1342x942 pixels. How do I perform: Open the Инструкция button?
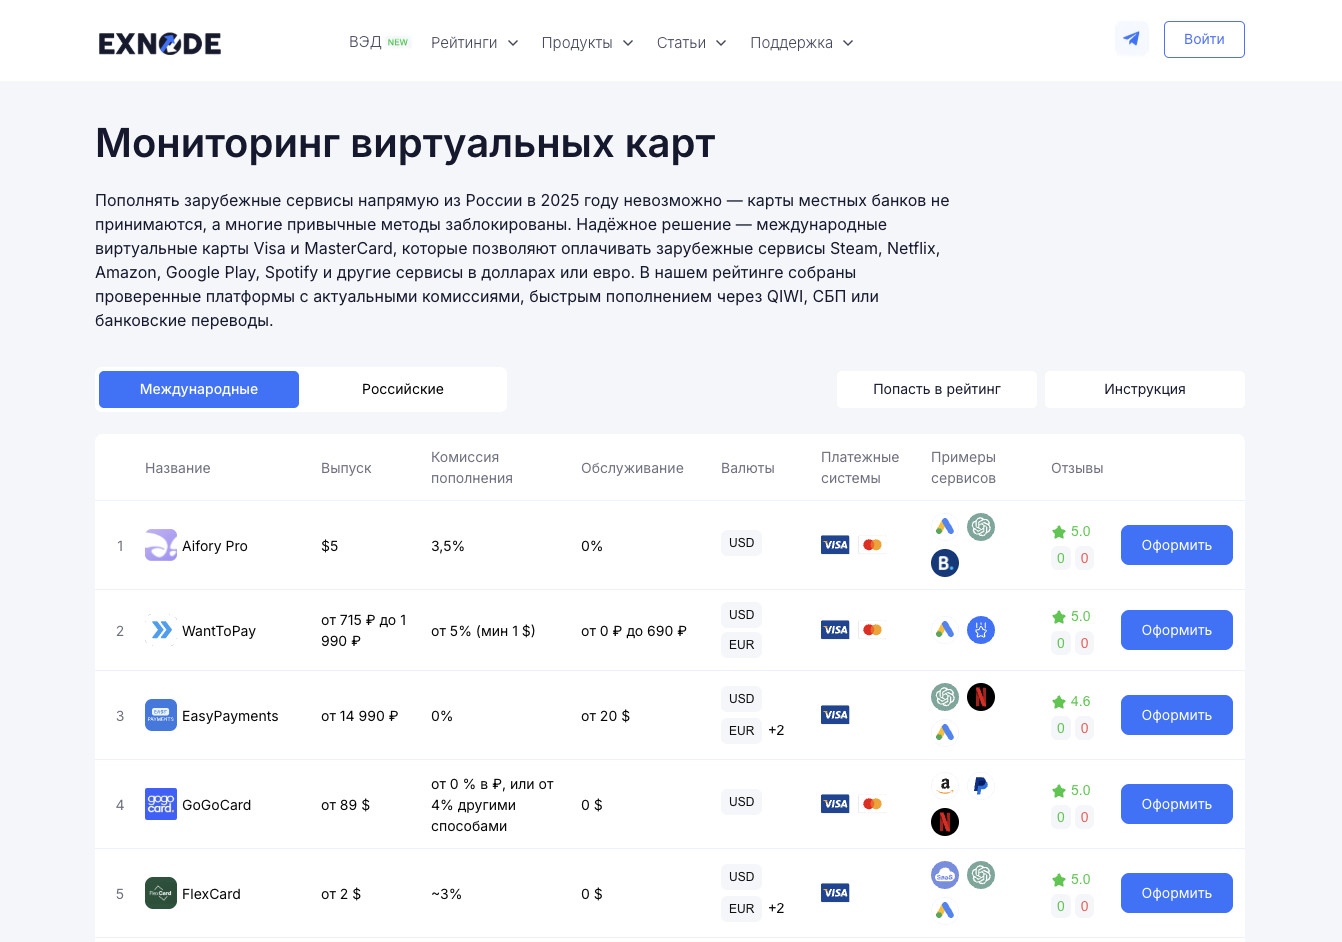point(1145,389)
